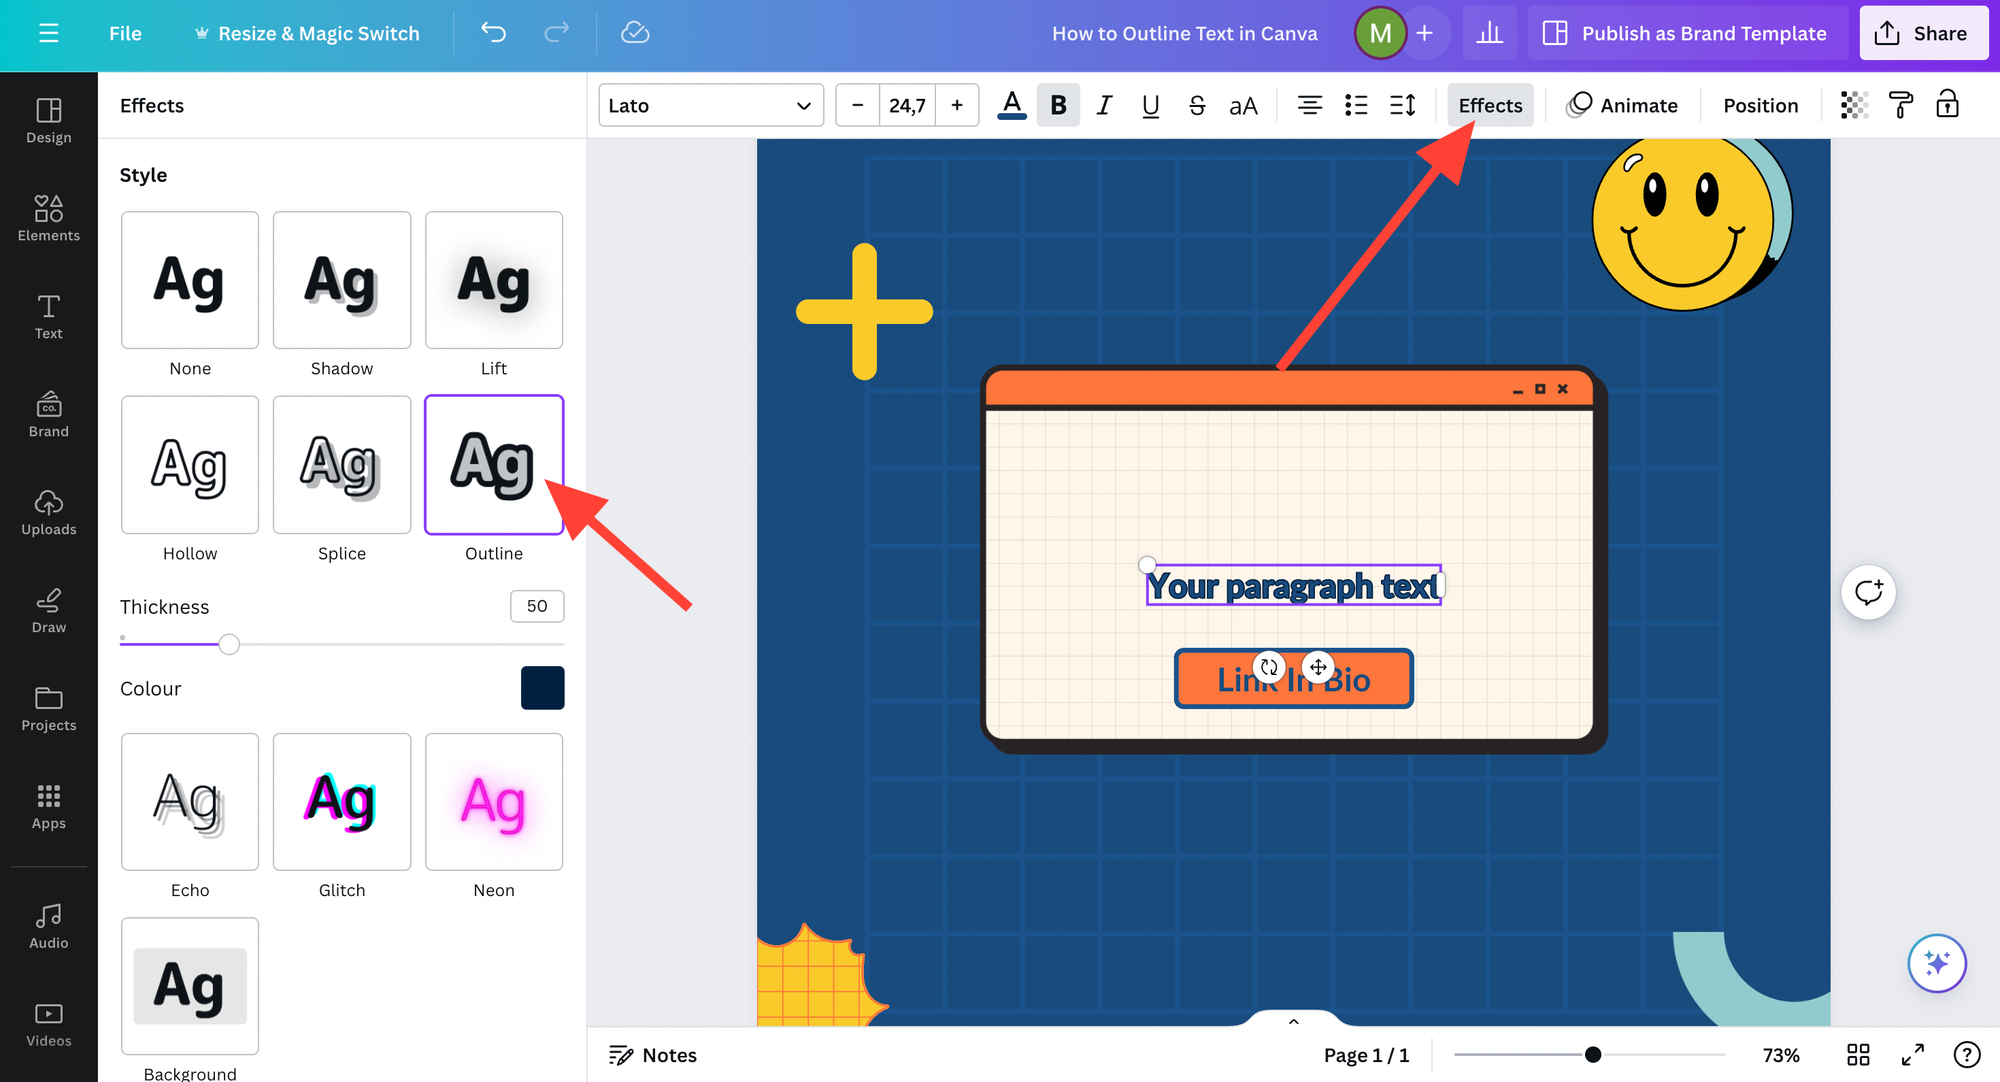
Task: Click the Position panel icon
Action: click(1761, 105)
